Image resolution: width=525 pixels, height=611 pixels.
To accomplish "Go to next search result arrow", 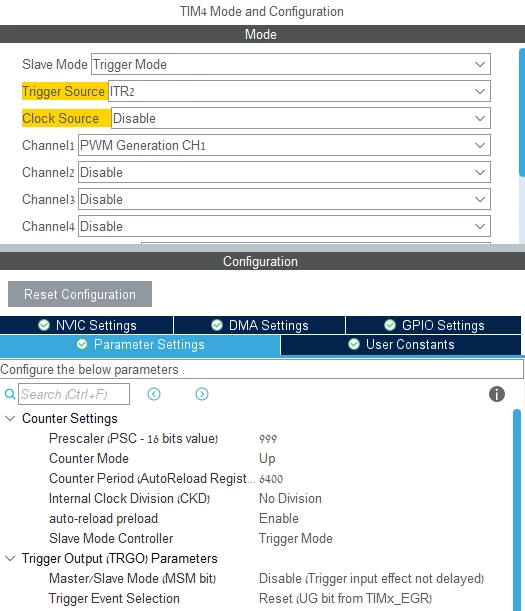I will click(x=202, y=394).
